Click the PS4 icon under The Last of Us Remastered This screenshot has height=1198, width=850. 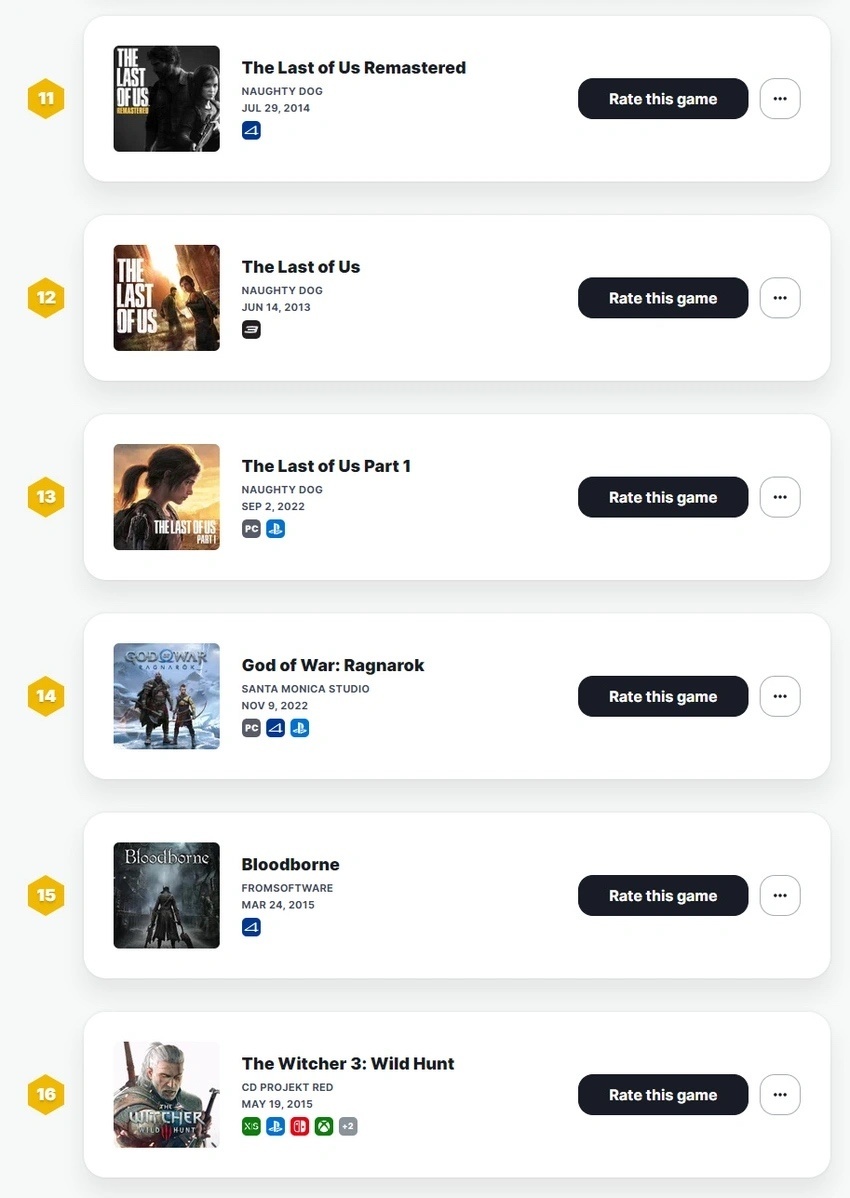point(251,130)
